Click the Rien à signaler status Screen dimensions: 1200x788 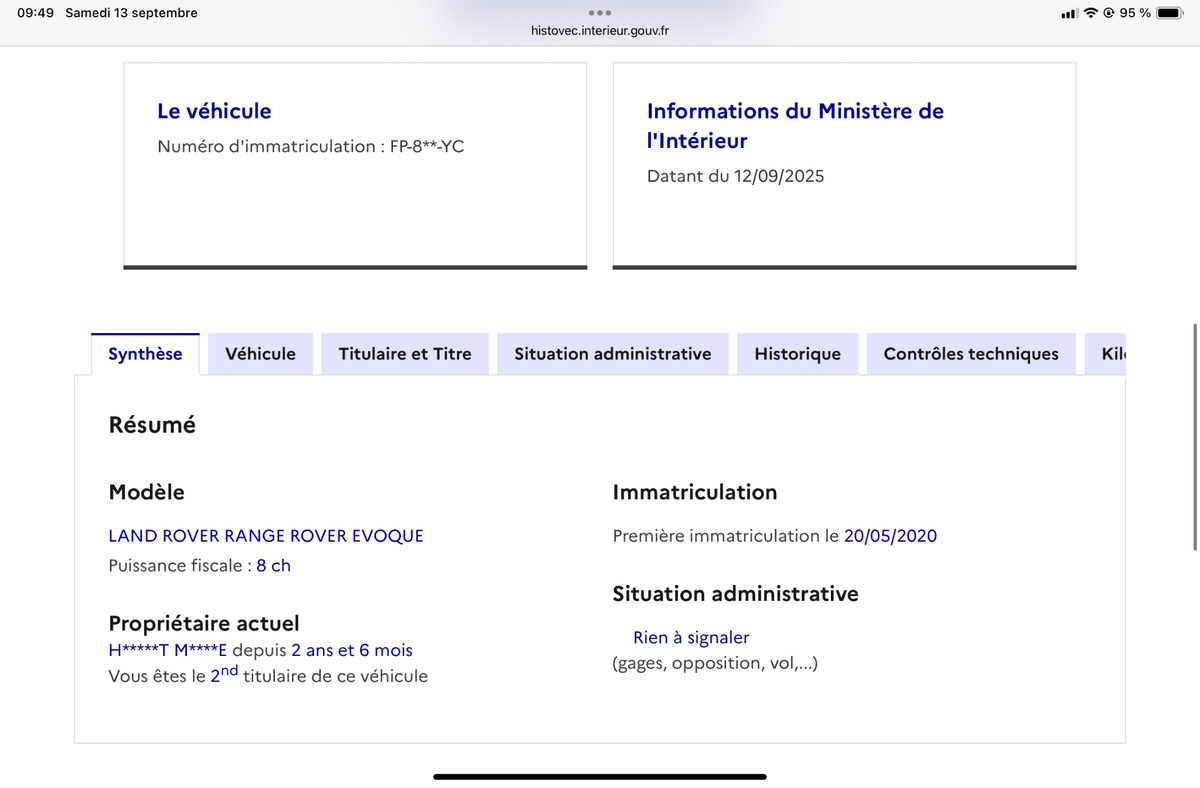click(691, 638)
